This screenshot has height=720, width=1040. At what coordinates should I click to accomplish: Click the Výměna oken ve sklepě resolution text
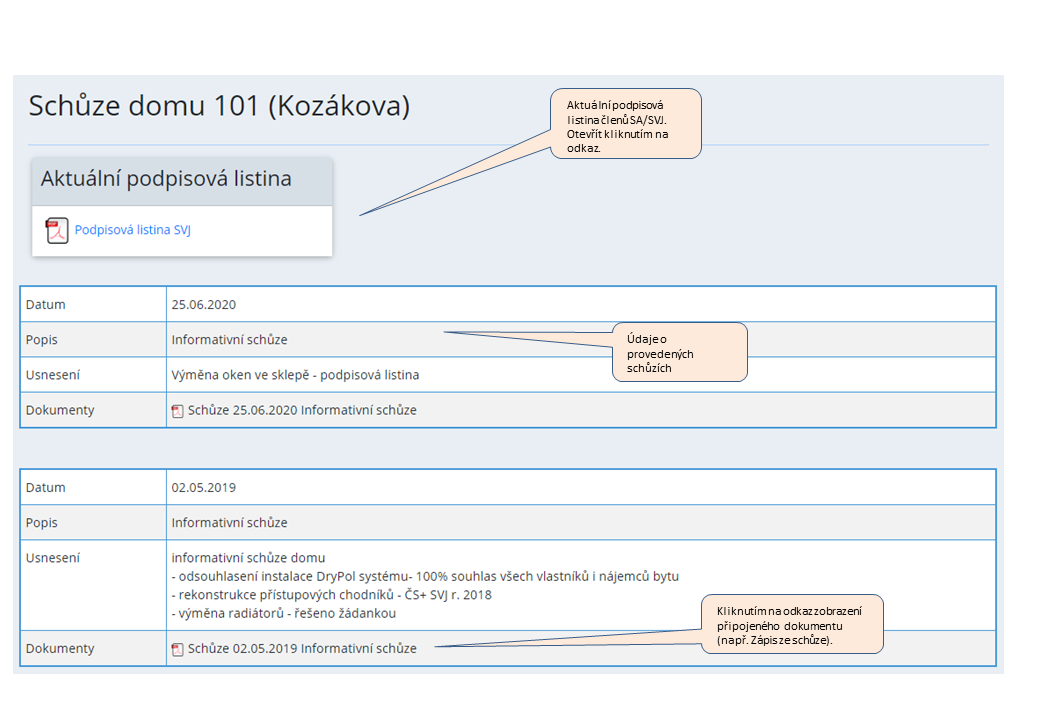295,375
